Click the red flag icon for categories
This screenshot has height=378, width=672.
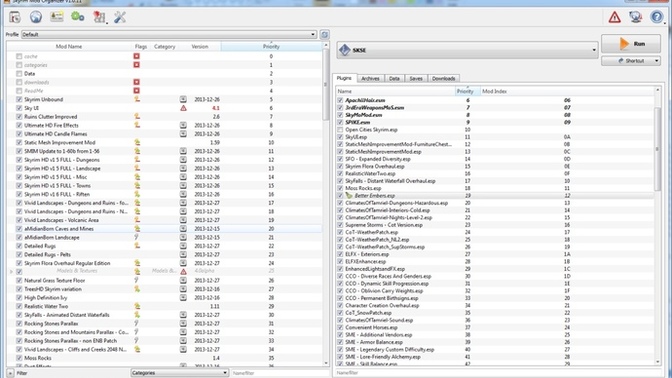pyautogui.click(x=136, y=65)
